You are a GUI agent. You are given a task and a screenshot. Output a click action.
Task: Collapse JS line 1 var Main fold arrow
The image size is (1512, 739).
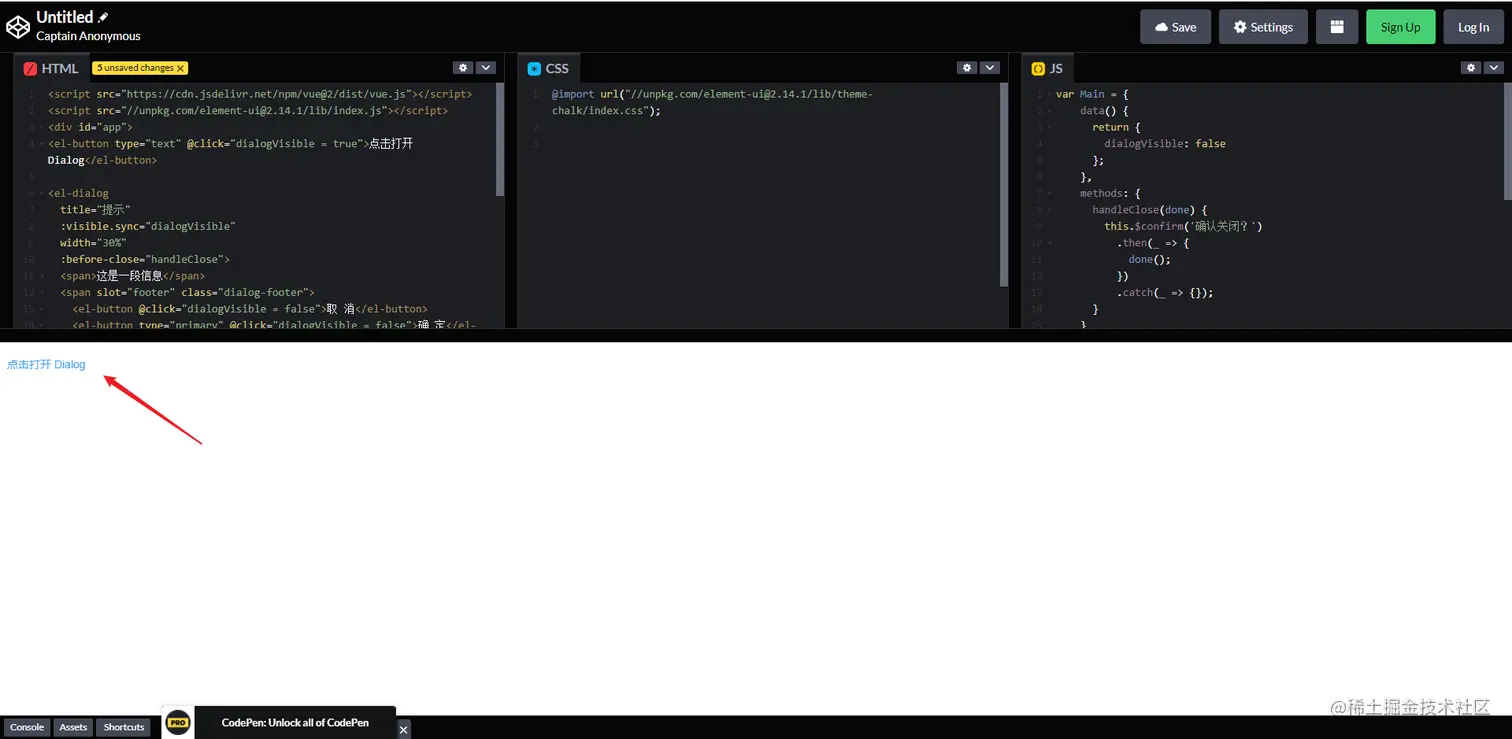[x=1049, y=94]
